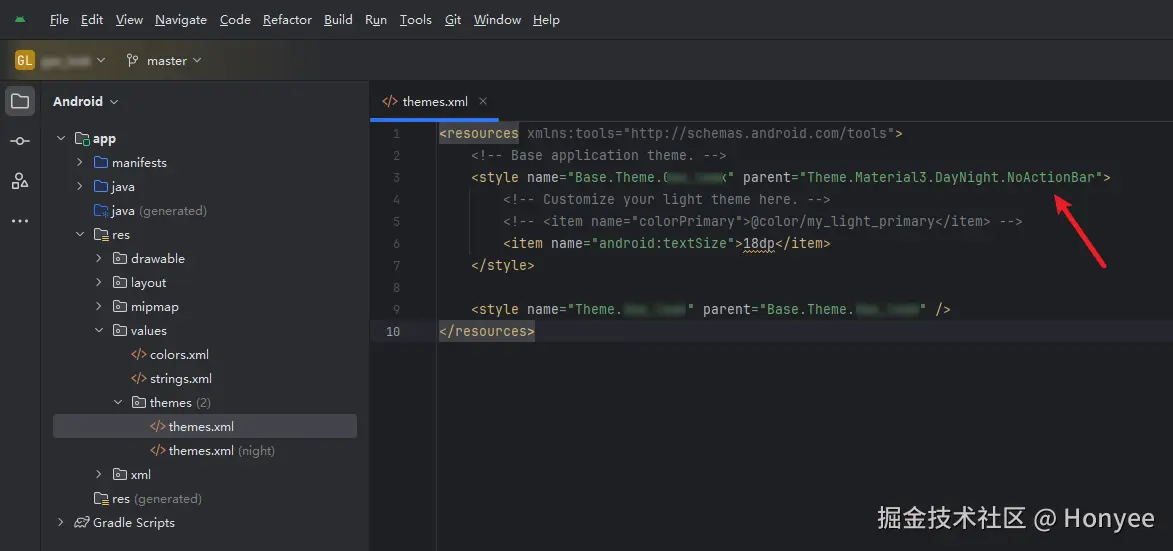Screen dimensions: 1173x551
Task: Open the Run menu
Action: [376, 19]
